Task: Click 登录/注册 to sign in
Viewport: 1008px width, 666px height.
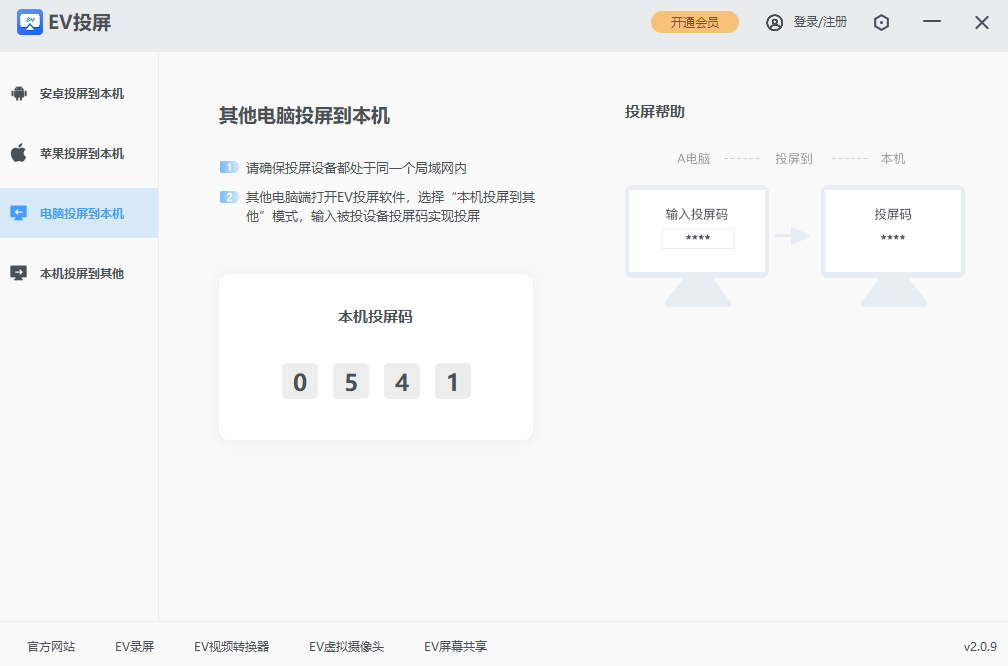Action: click(x=819, y=22)
